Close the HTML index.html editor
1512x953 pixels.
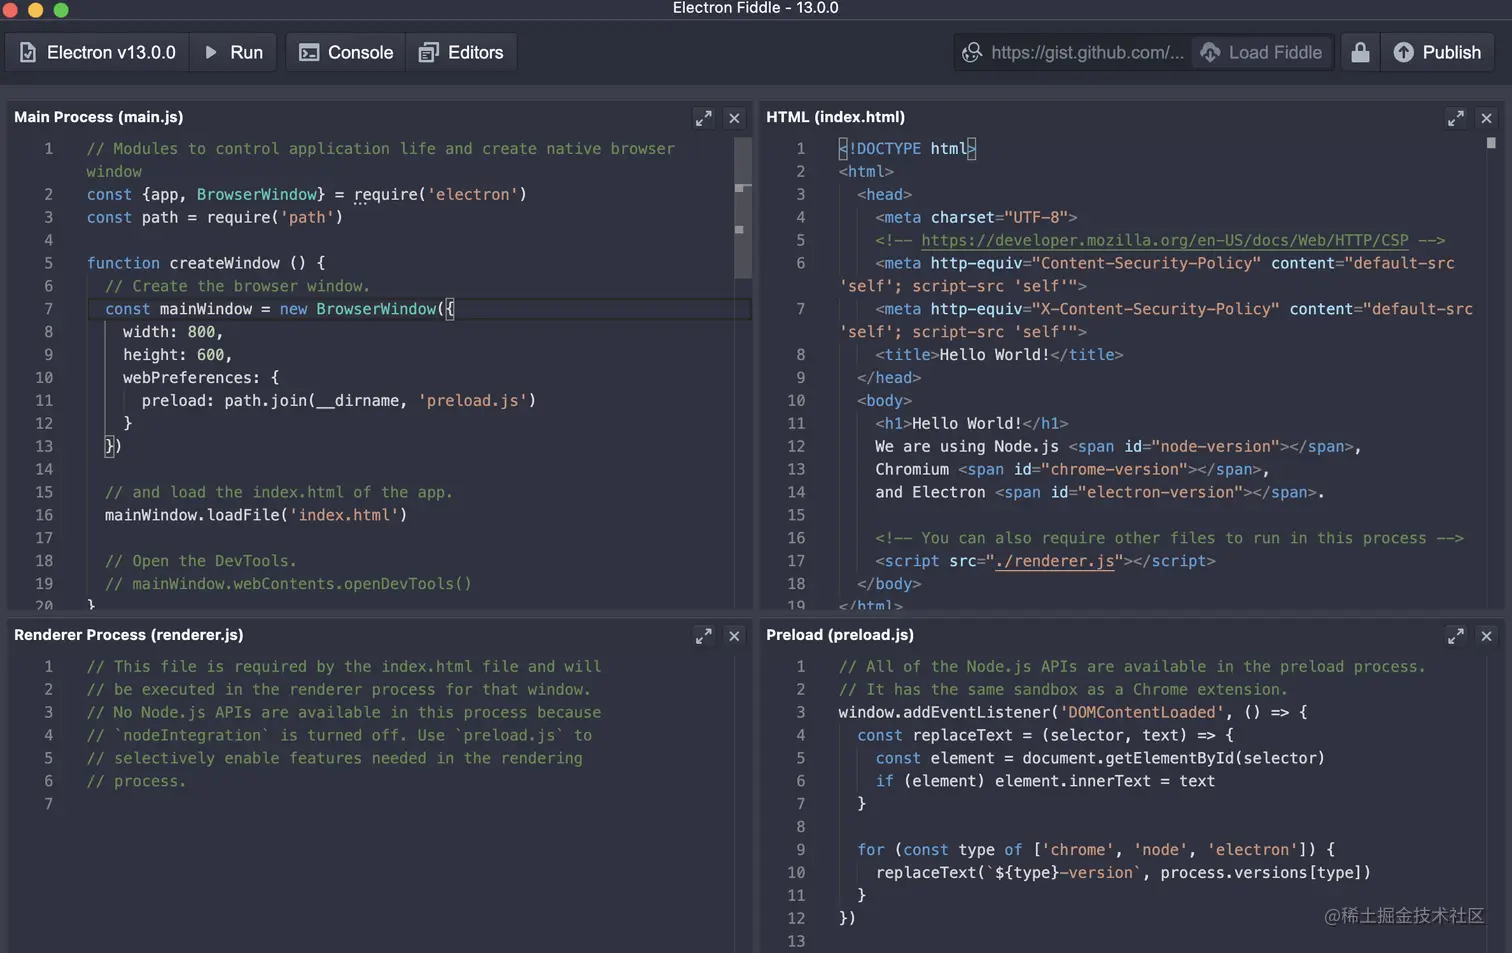[x=1487, y=118]
